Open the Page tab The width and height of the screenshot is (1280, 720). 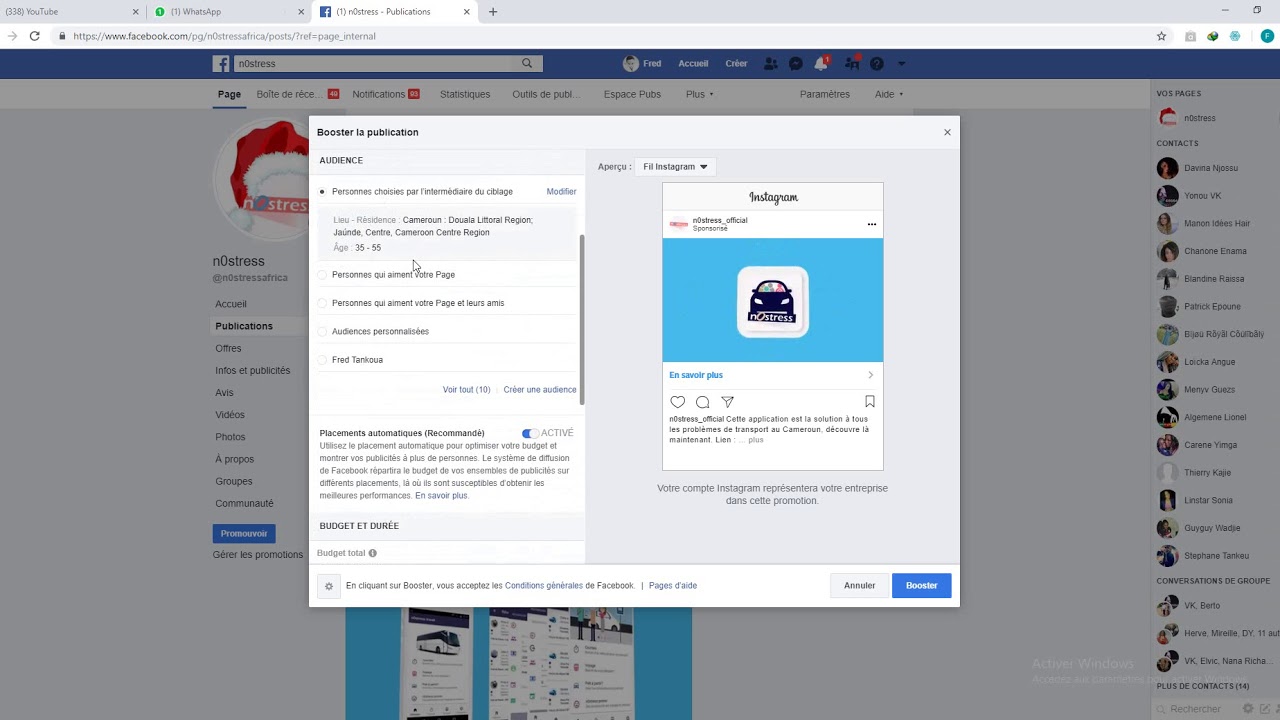click(x=229, y=94)
